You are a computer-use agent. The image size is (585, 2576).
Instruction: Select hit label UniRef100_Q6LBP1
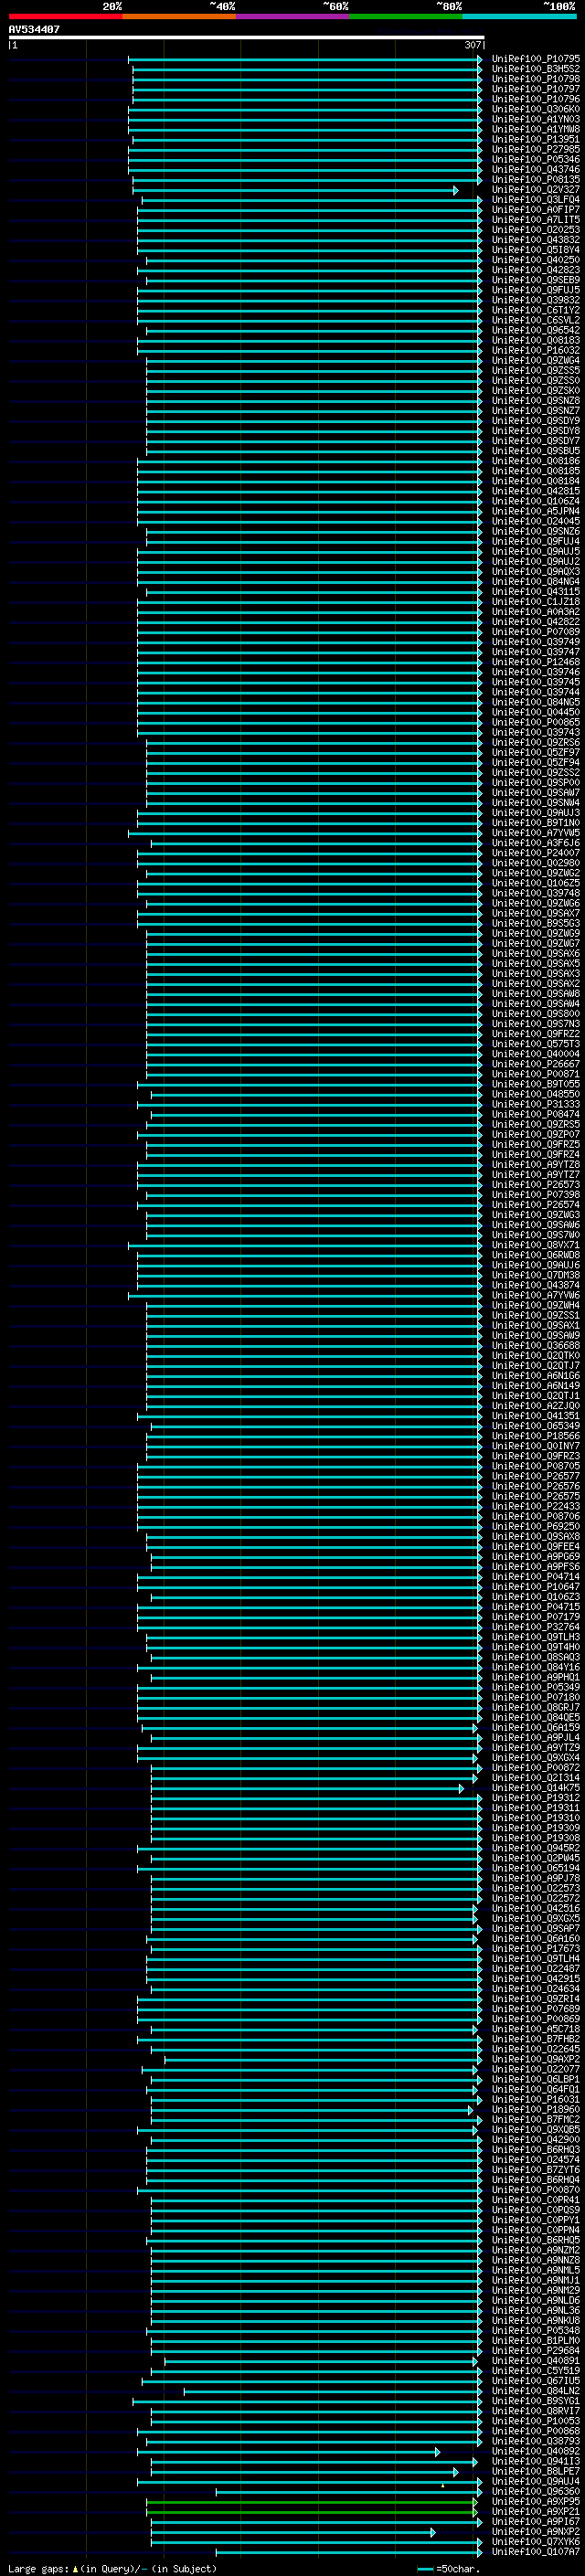(535, 2079)
